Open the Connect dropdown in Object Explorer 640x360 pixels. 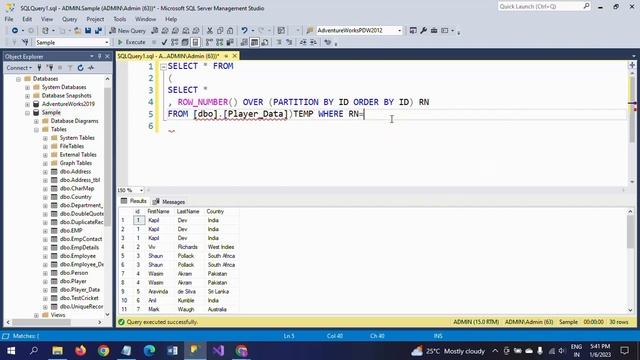click(19, 68)
